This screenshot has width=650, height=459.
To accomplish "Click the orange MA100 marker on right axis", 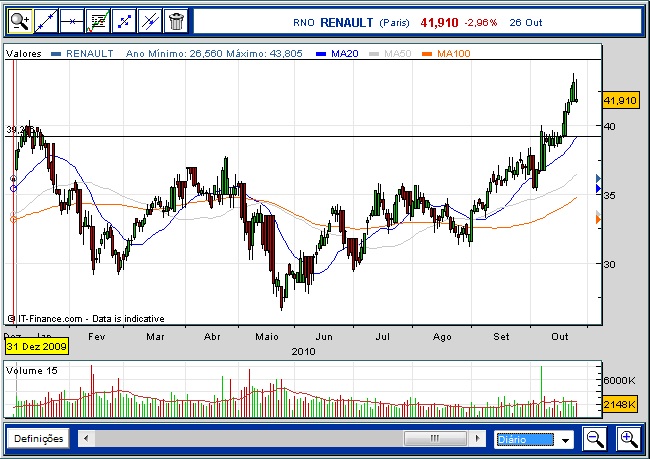I will click(598, 219).
